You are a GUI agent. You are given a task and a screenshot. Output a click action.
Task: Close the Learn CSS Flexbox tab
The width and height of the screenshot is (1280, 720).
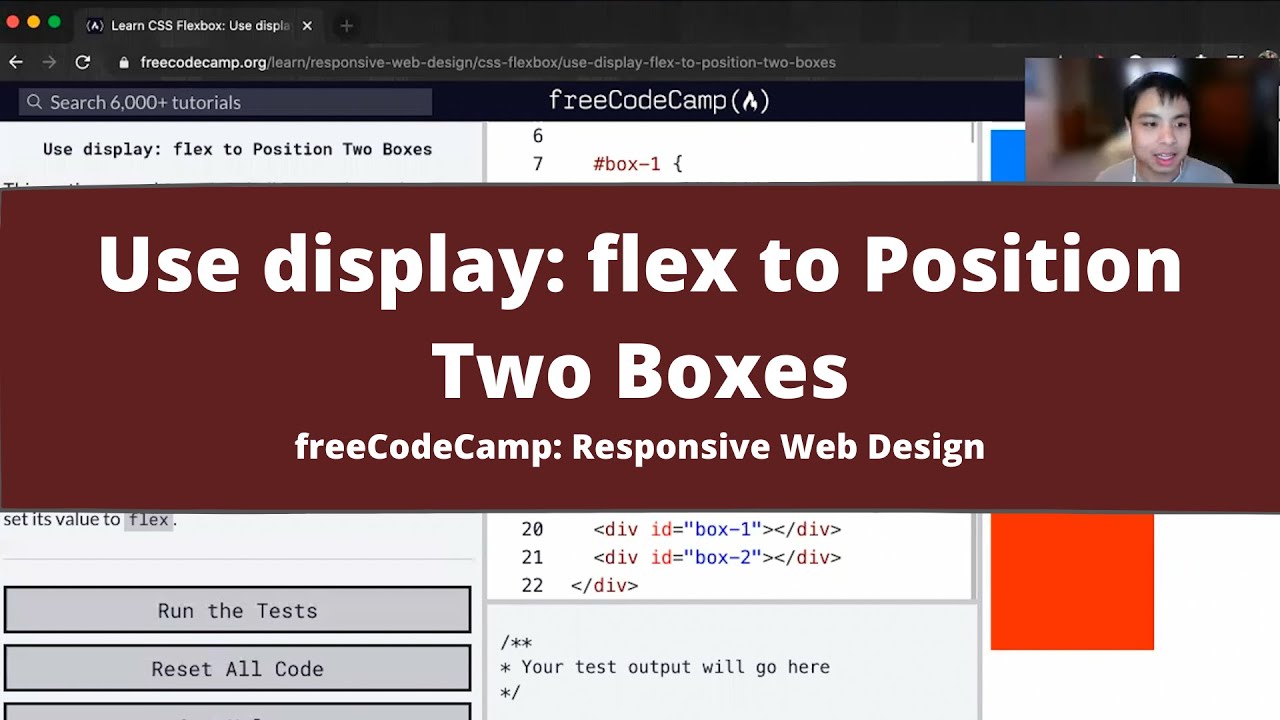(x=307, y=26)
